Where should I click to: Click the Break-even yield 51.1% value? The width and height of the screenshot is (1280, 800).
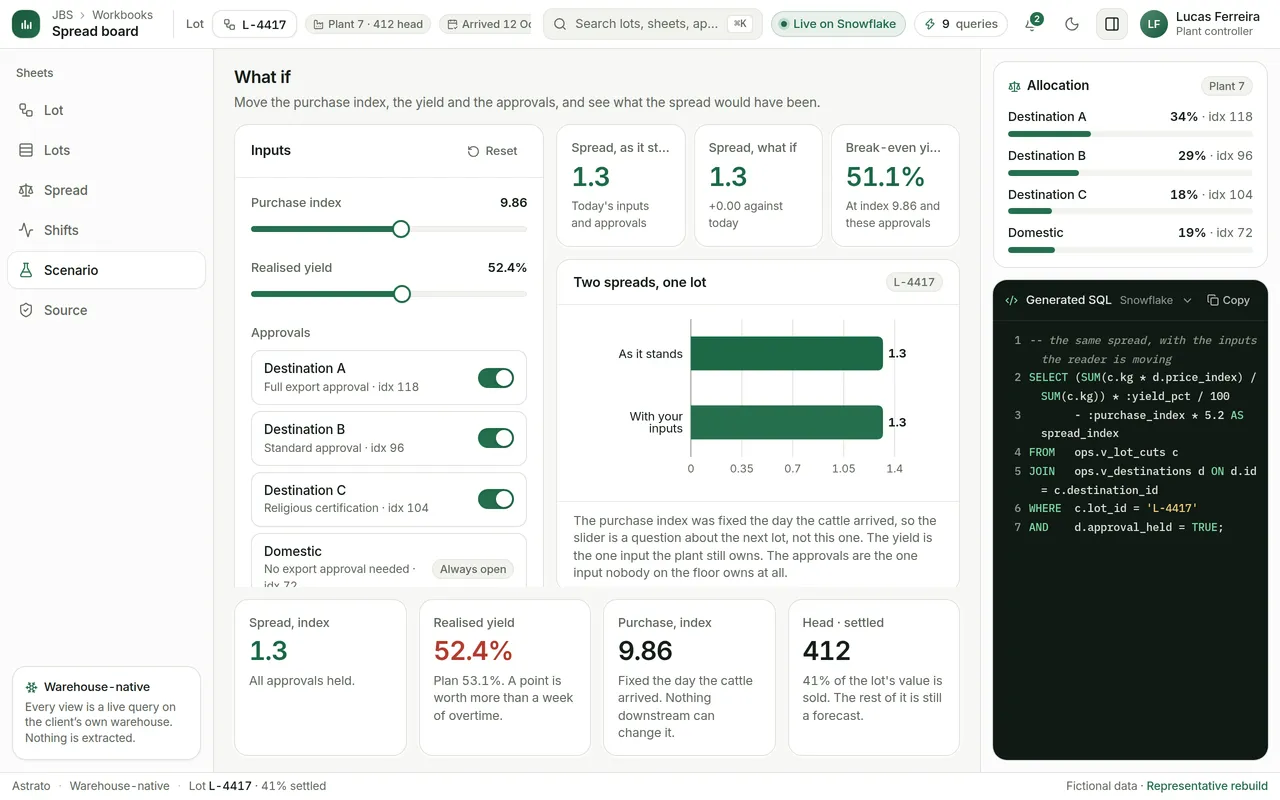click(x=885, y=177)
